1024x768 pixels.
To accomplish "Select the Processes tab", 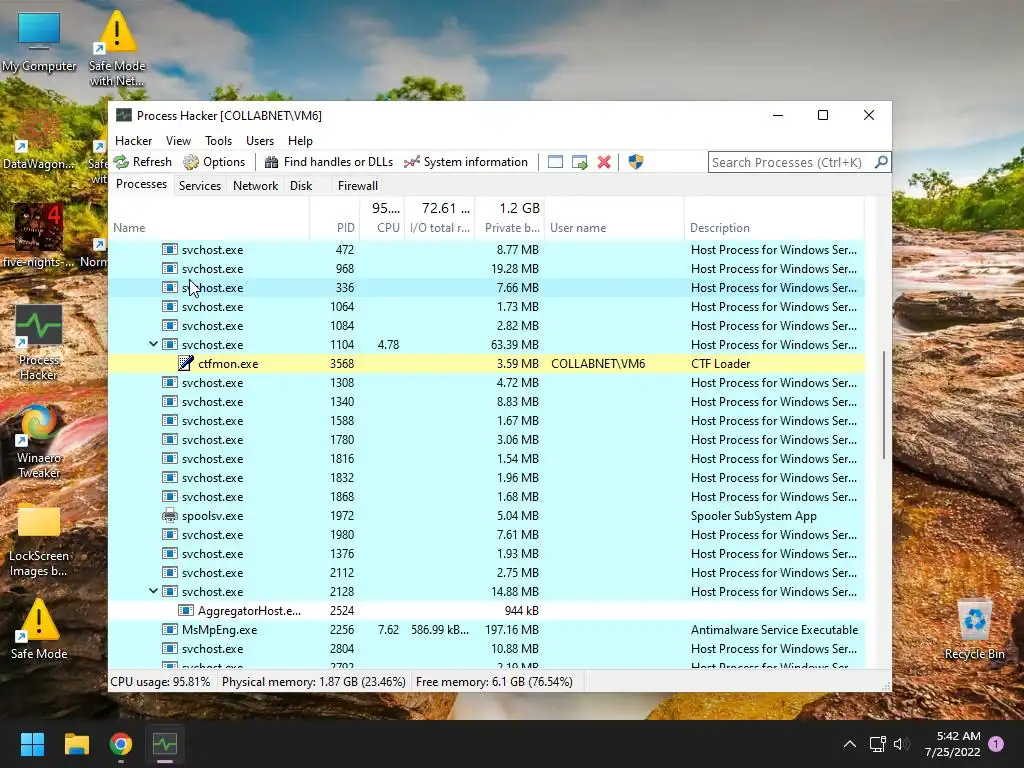I will tap(141, 184).
